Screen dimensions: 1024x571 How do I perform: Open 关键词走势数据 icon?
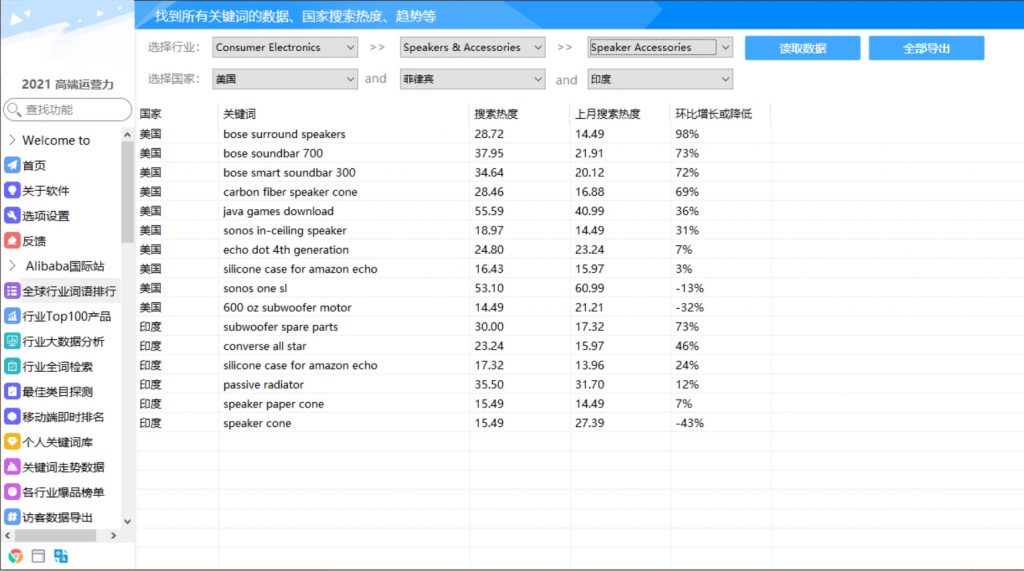pos(12,467)
